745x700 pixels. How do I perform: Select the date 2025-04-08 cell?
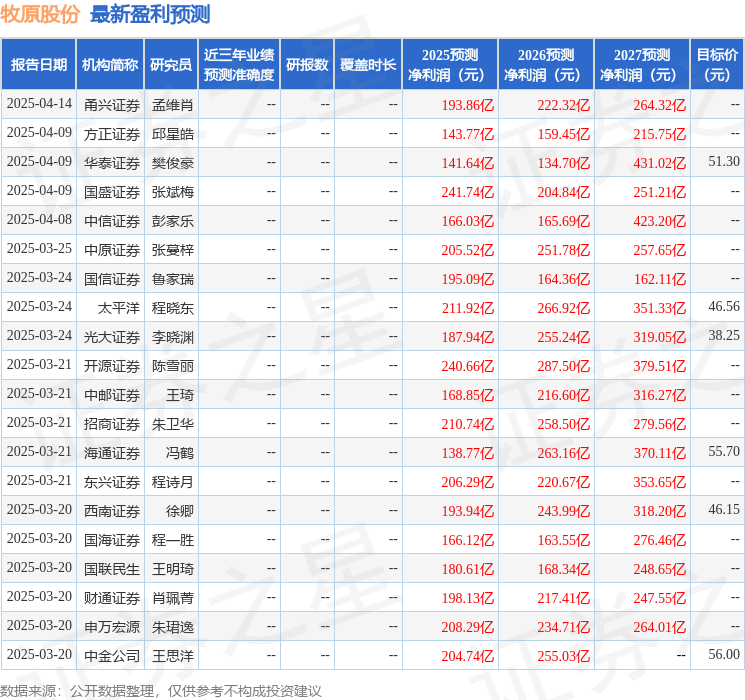(x=39, y=220)
